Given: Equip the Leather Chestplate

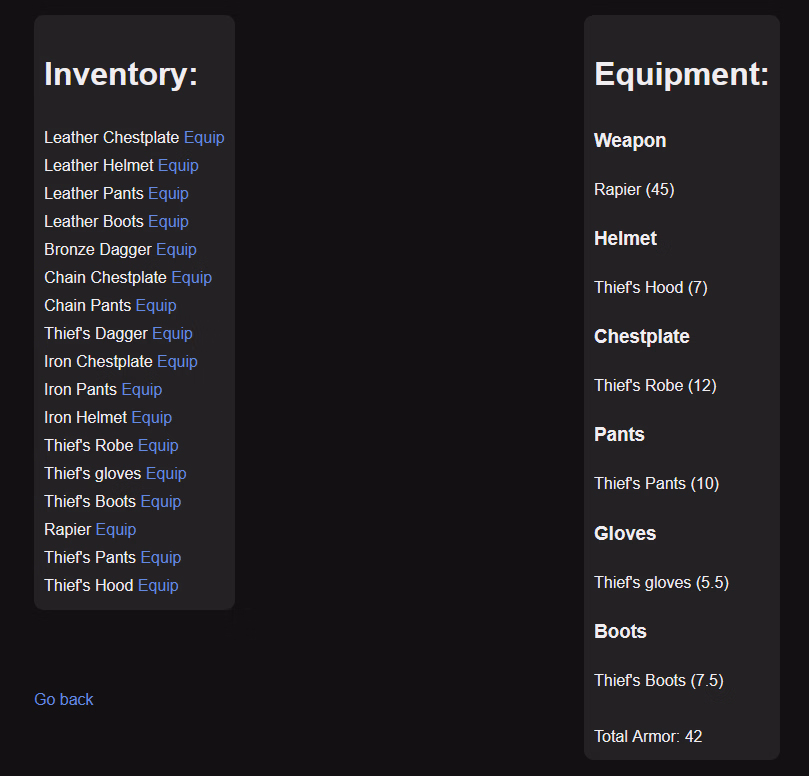Looking at the screenshot, I should click(x=204, y=138).
